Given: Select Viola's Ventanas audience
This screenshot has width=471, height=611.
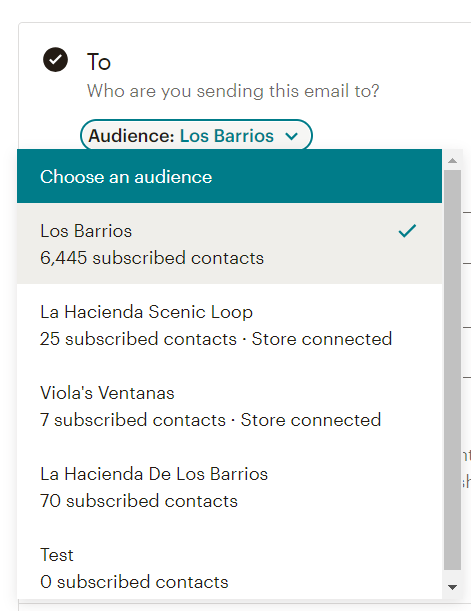Looking at the screenshot, I should (229, 406).
